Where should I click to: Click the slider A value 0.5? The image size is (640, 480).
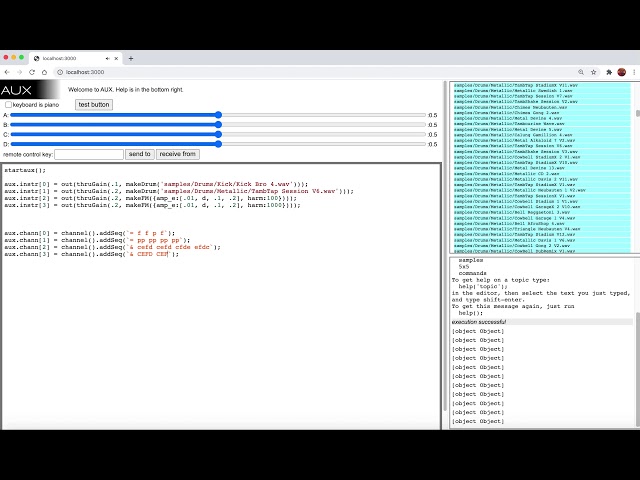[x=433, y=115]
